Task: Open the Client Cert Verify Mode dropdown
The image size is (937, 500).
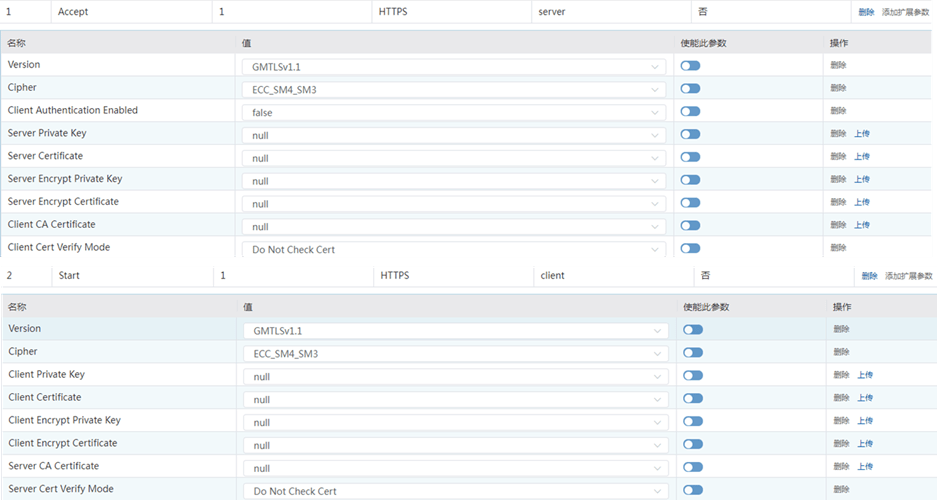Action: [454, 250]
